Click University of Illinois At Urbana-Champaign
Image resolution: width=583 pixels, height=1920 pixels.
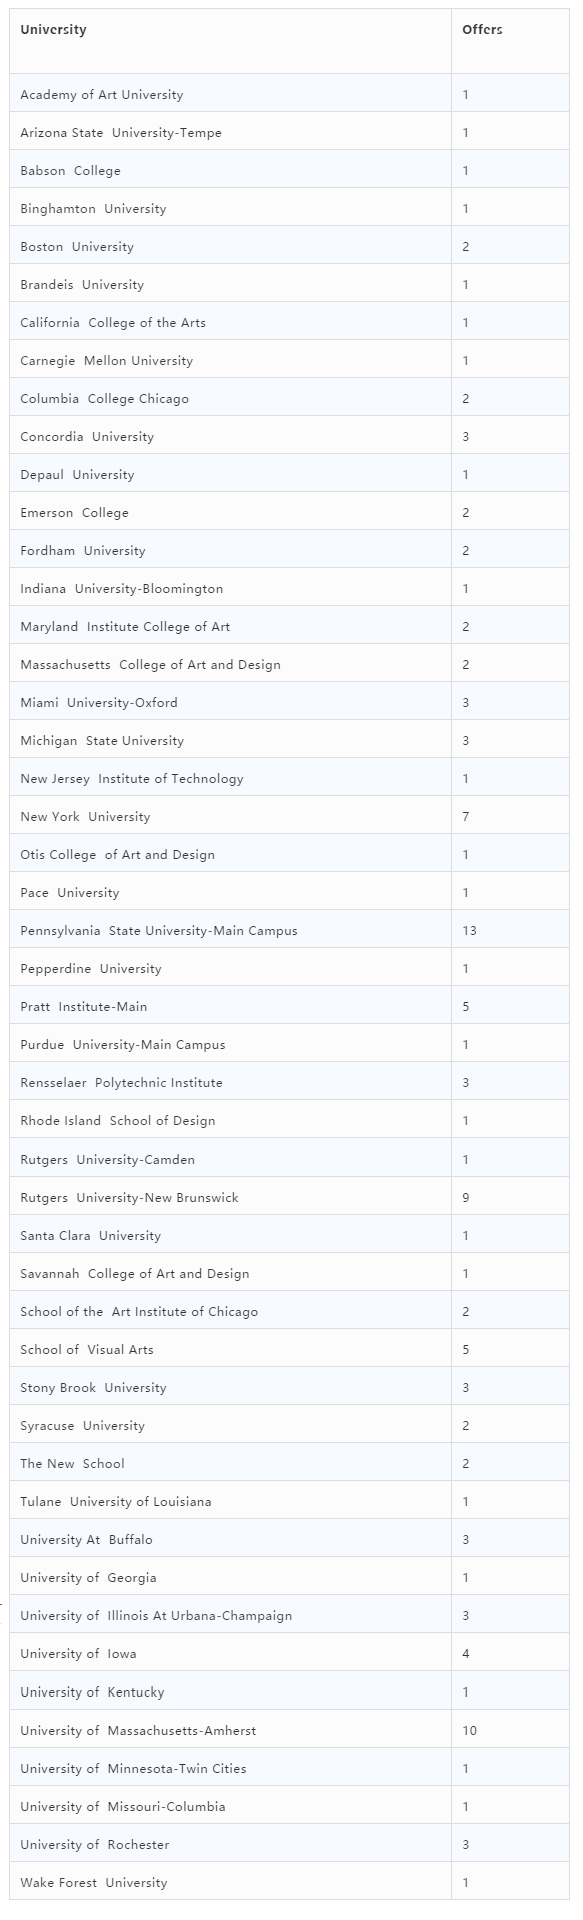[156, 1616]
